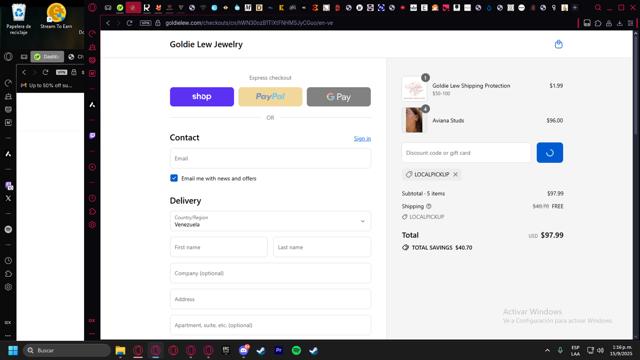Screen dimensions: 640x360
Task: Open Settings gear in the pink sidebar
Action: tap(92, 225)
